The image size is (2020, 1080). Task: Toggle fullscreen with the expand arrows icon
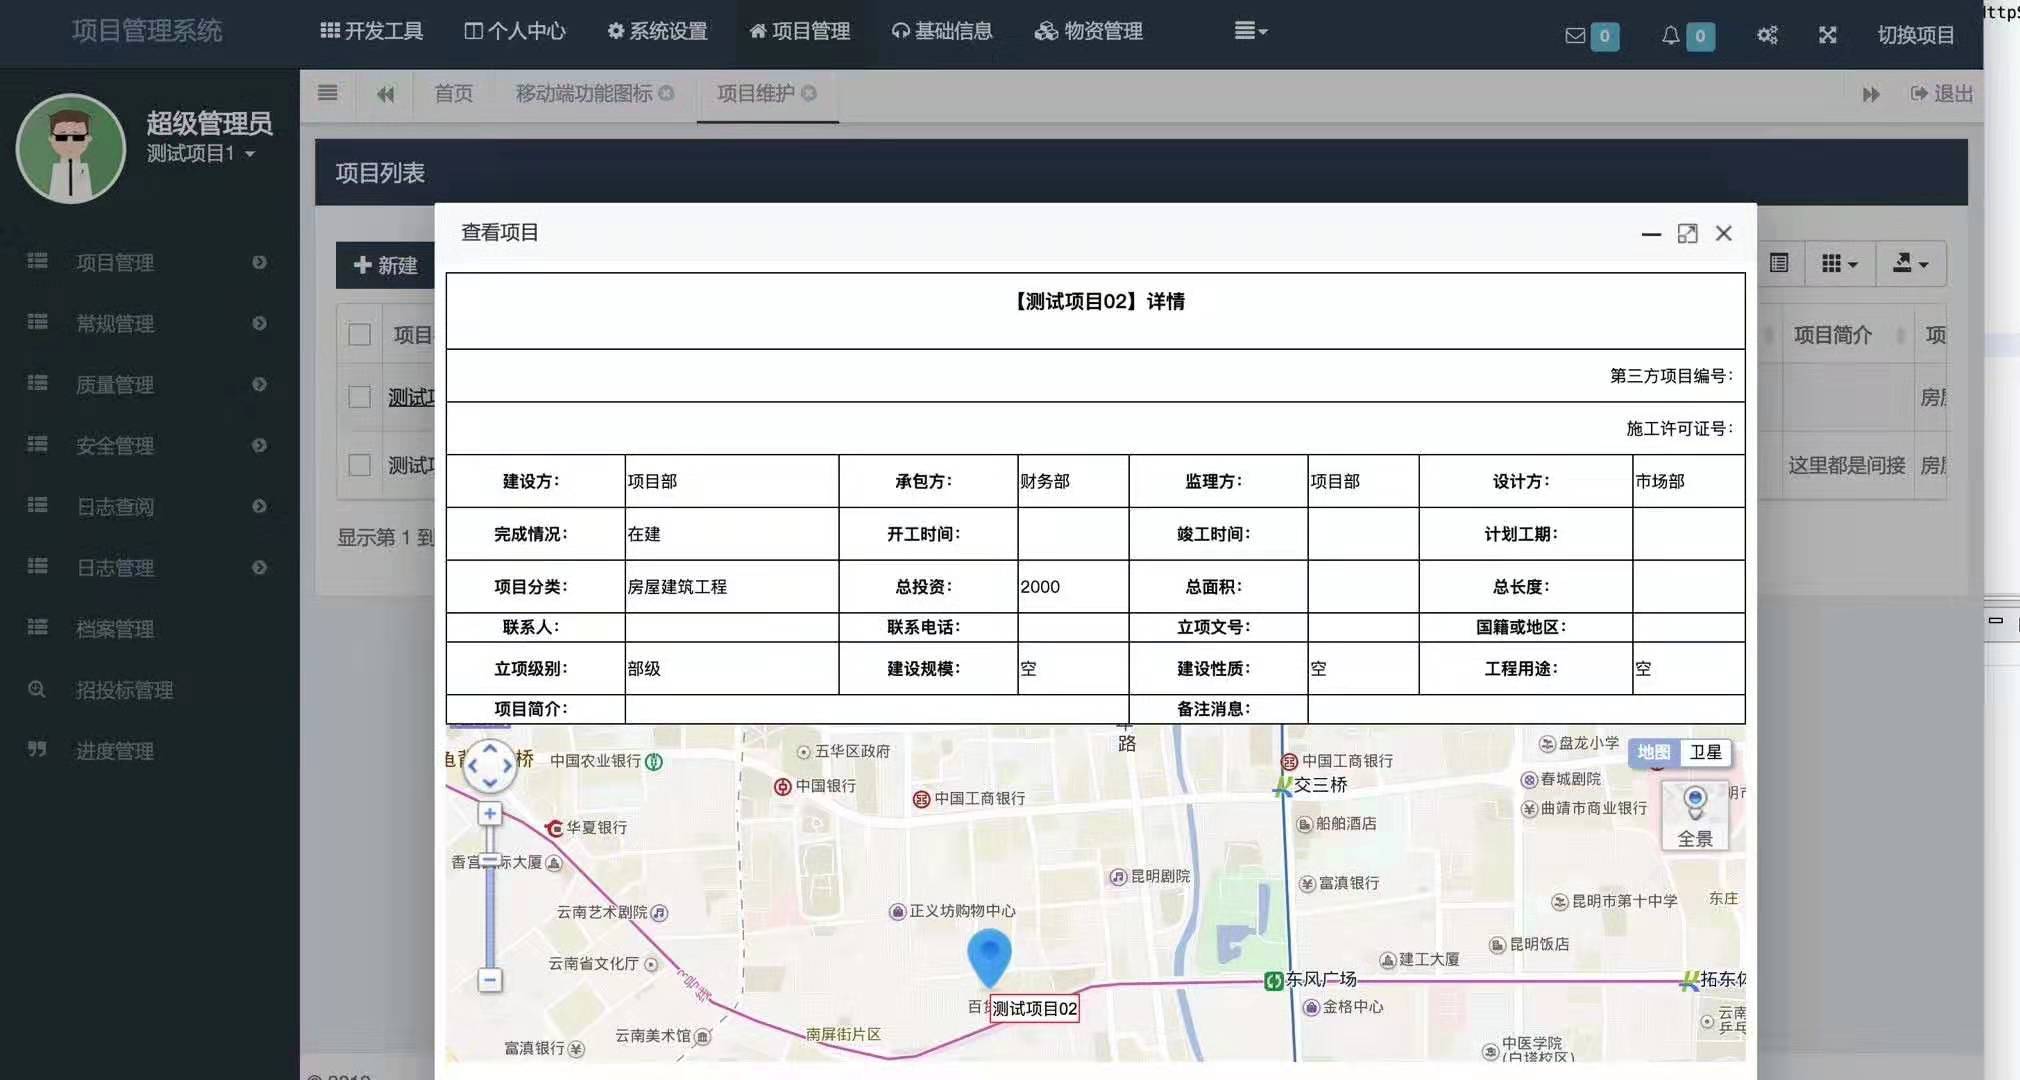[1827, 35]
